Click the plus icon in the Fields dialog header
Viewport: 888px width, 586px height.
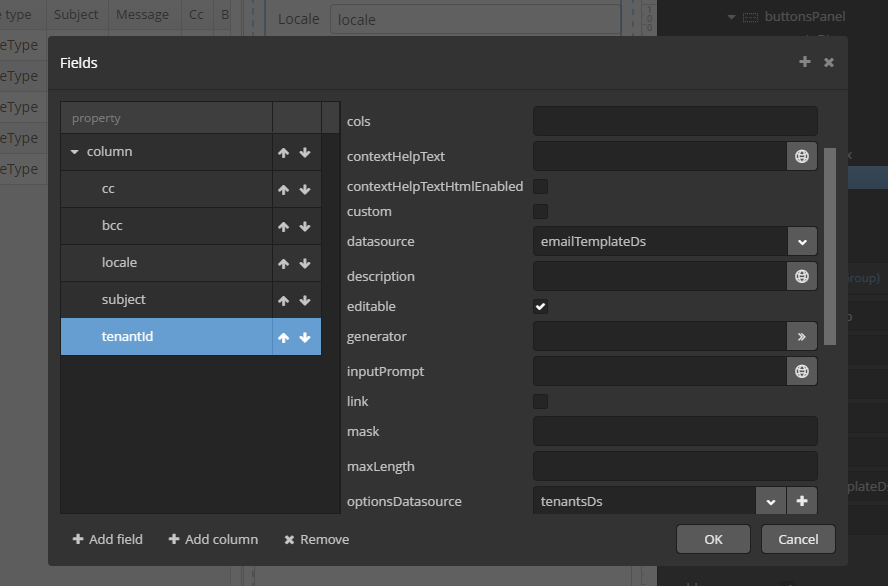(804, 62)
